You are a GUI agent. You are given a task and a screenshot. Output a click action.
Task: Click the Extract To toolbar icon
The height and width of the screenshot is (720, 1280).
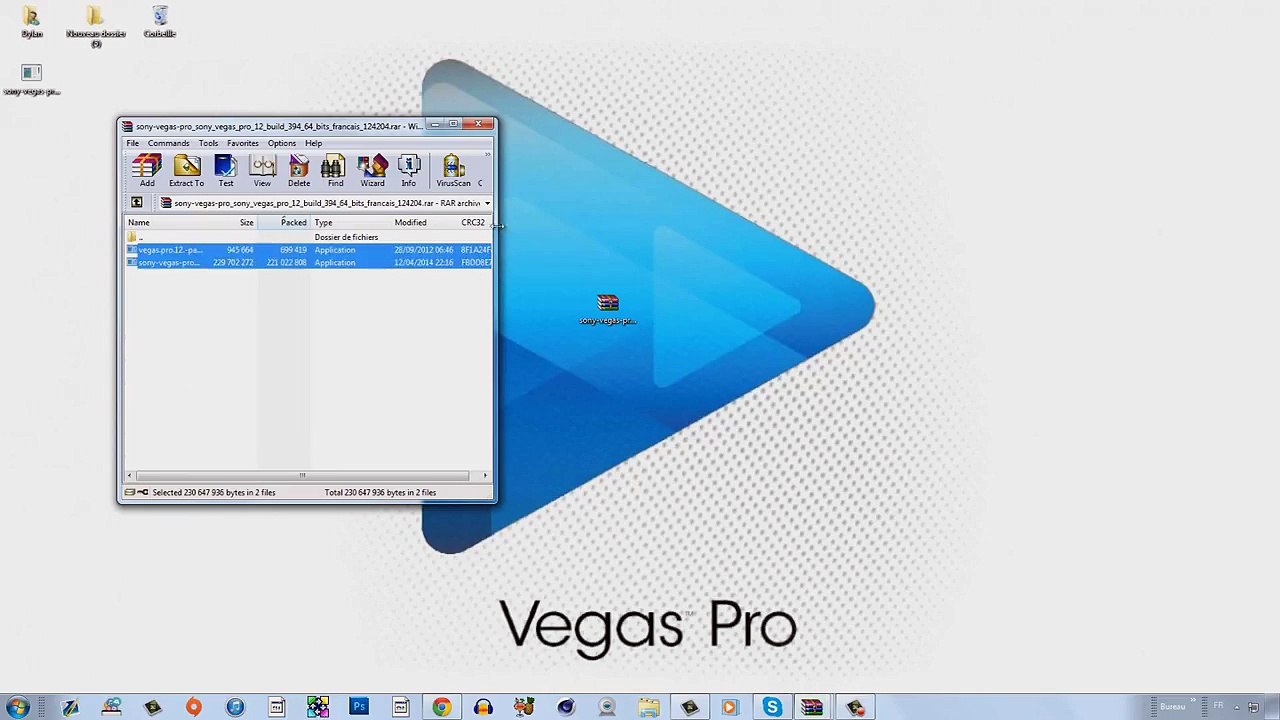[x=186, y=171]
